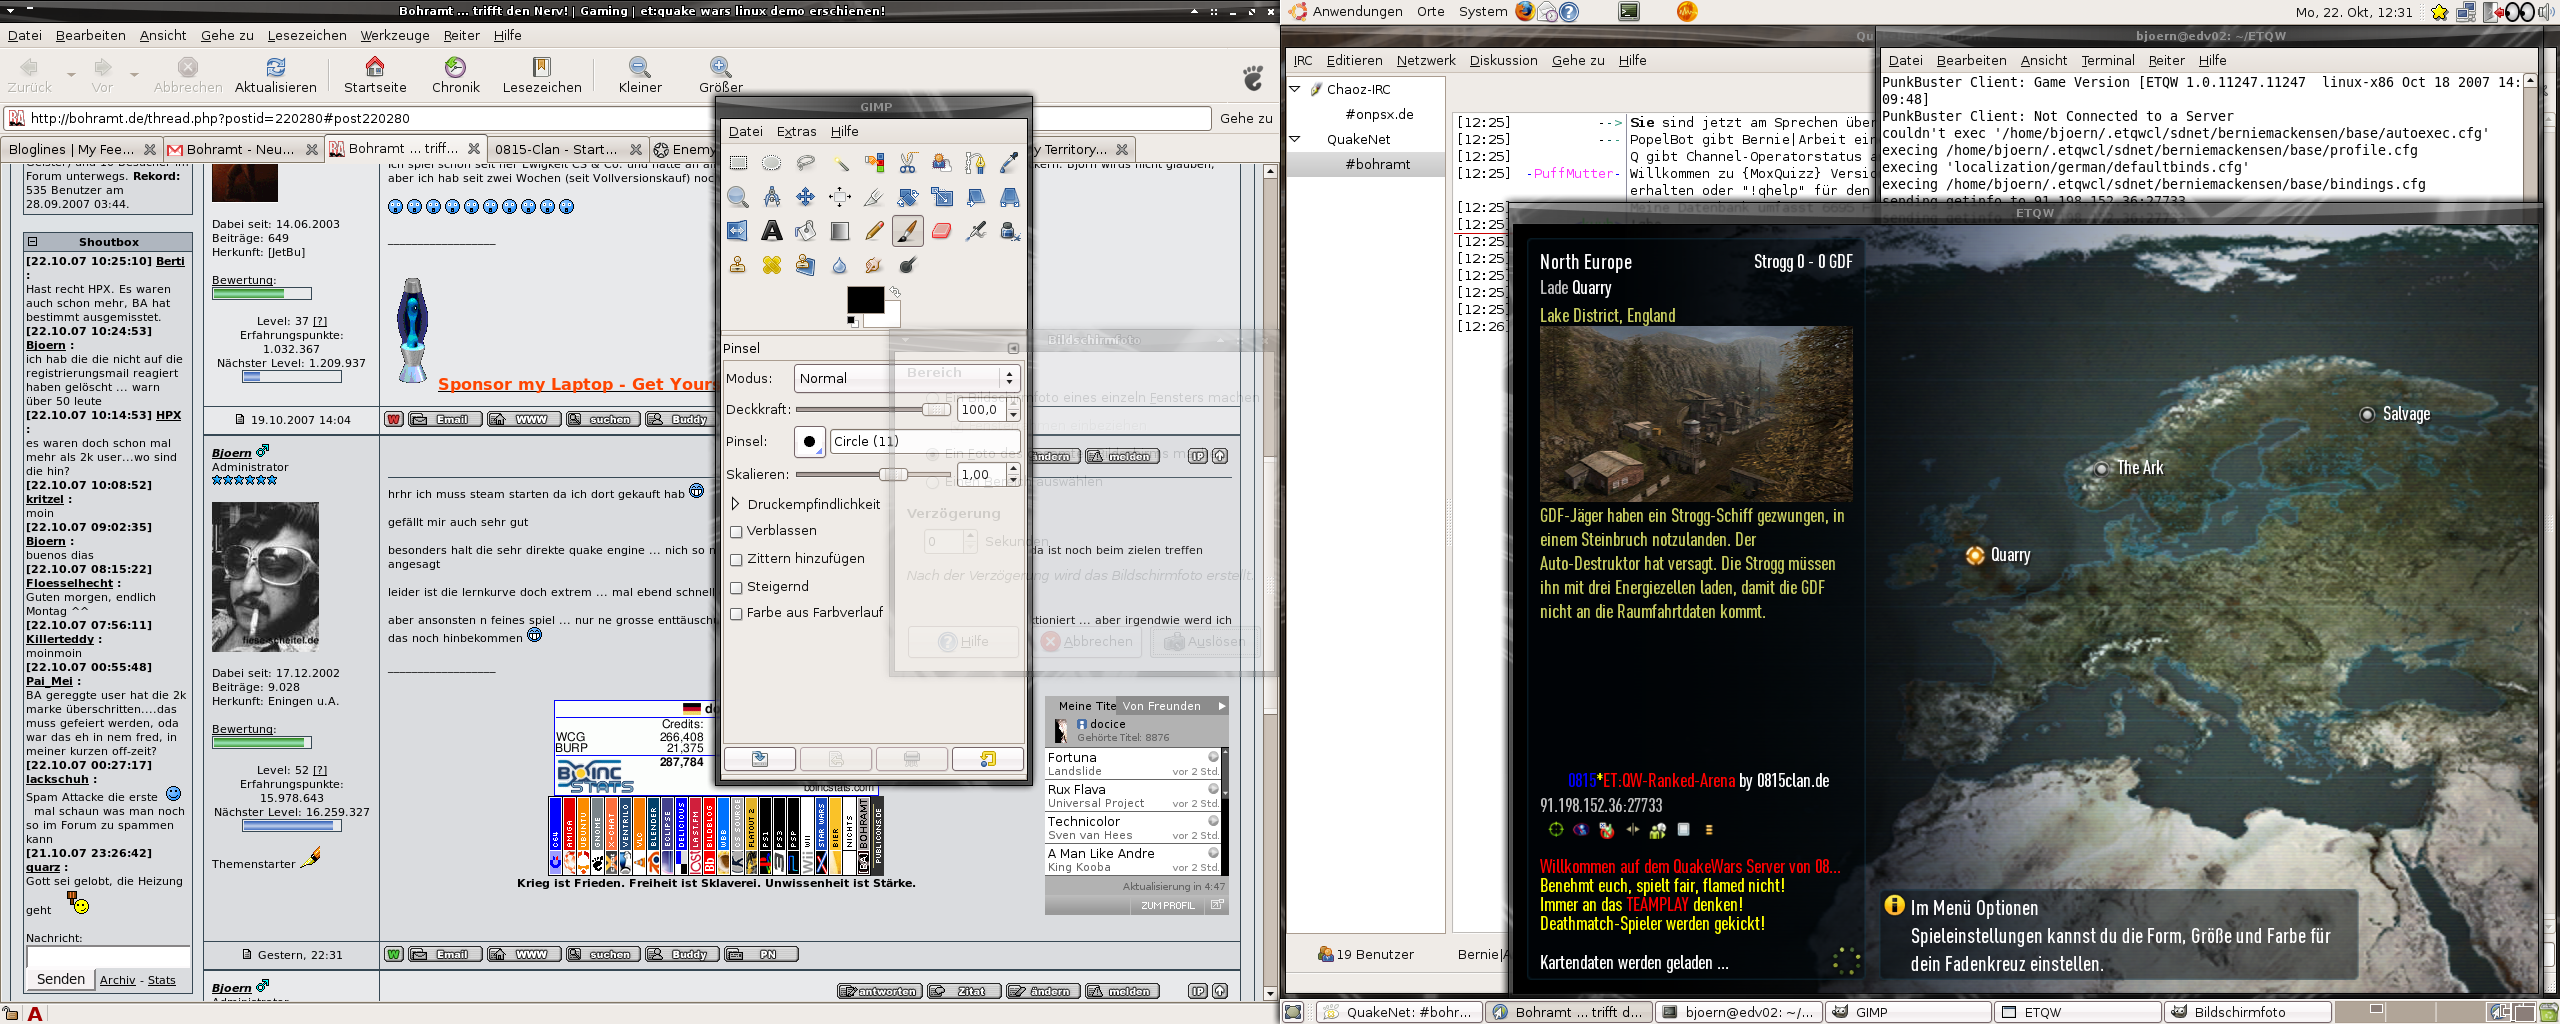The width and height of the screenshot is (2560, 1024).
Task: Select the Text tool in GIMP
Action: (771, 231)
